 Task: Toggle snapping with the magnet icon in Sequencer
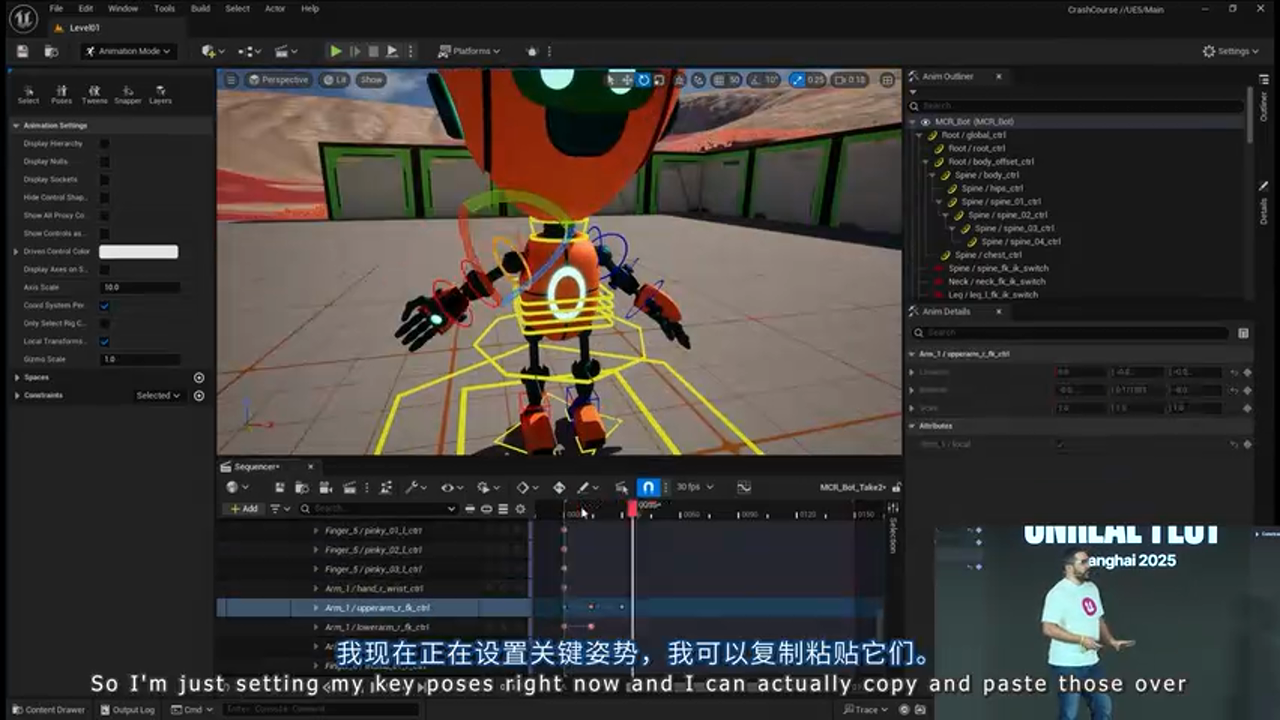pyautogui.click(x=650, y=487)
